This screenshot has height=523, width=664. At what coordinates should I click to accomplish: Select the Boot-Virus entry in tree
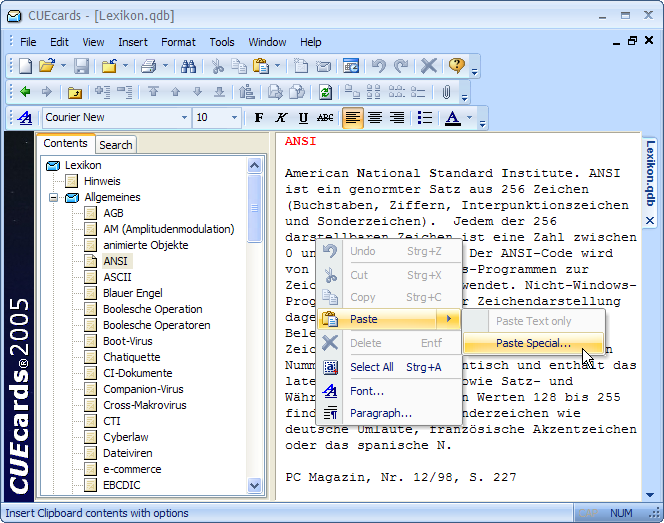click(x=128, y=341)
